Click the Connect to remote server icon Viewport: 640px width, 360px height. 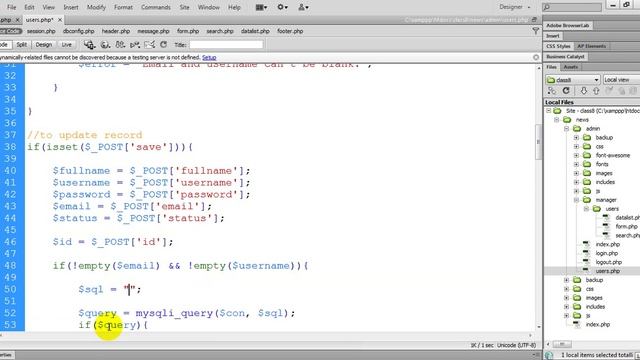552,91
